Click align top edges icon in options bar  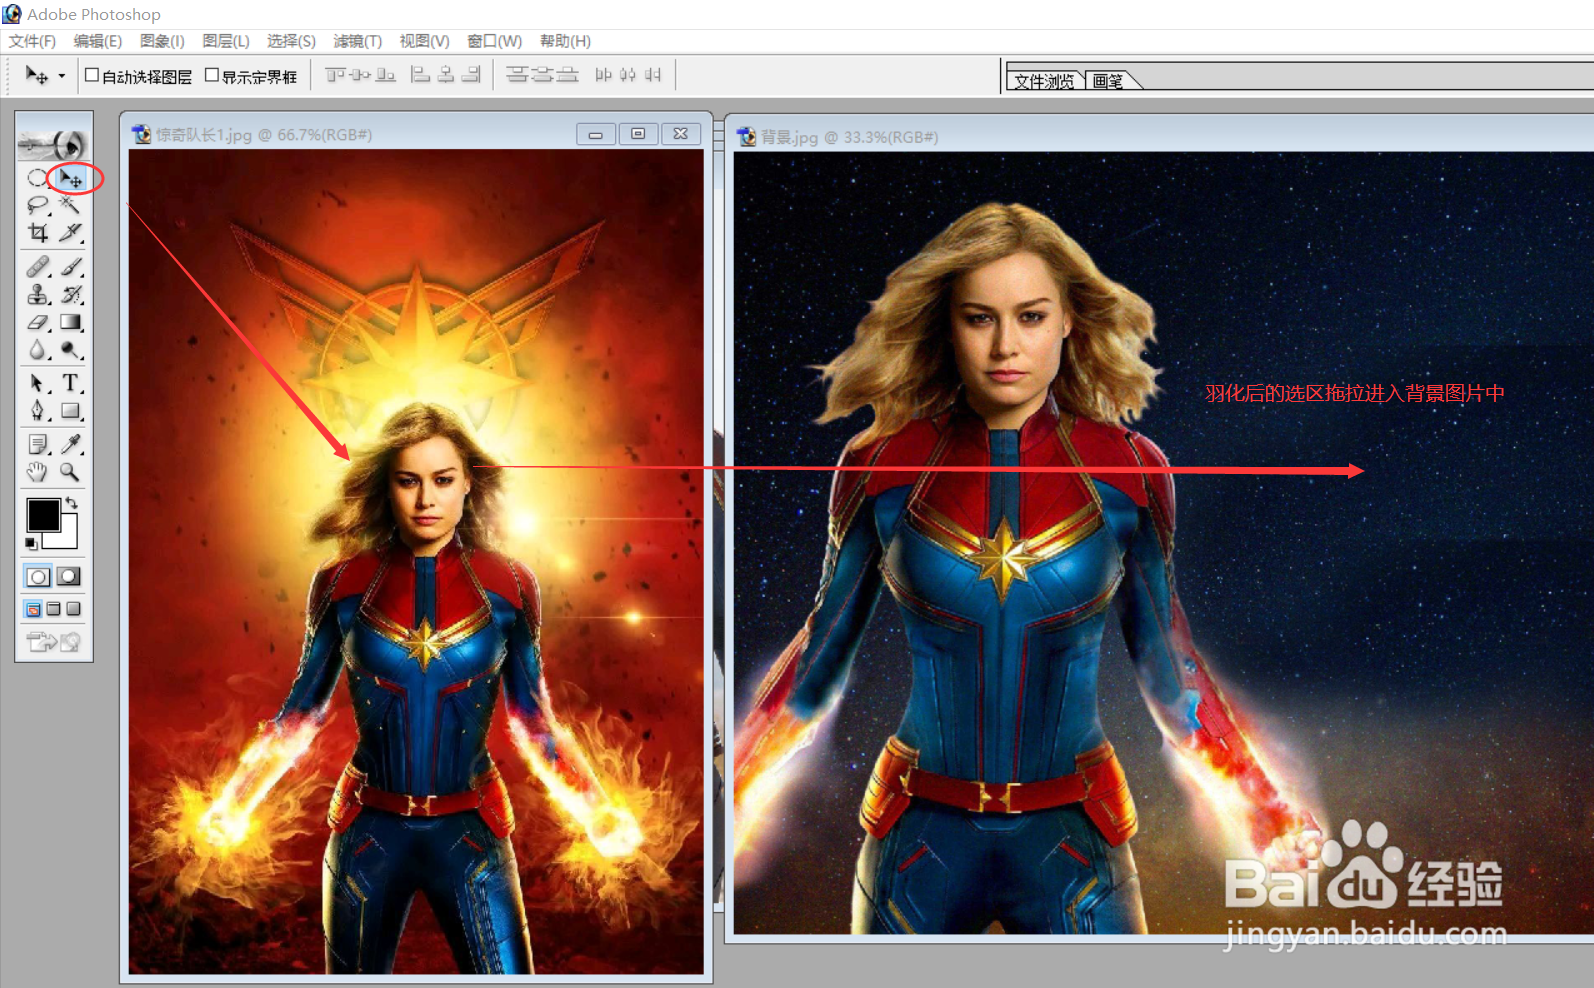point(336,75)
